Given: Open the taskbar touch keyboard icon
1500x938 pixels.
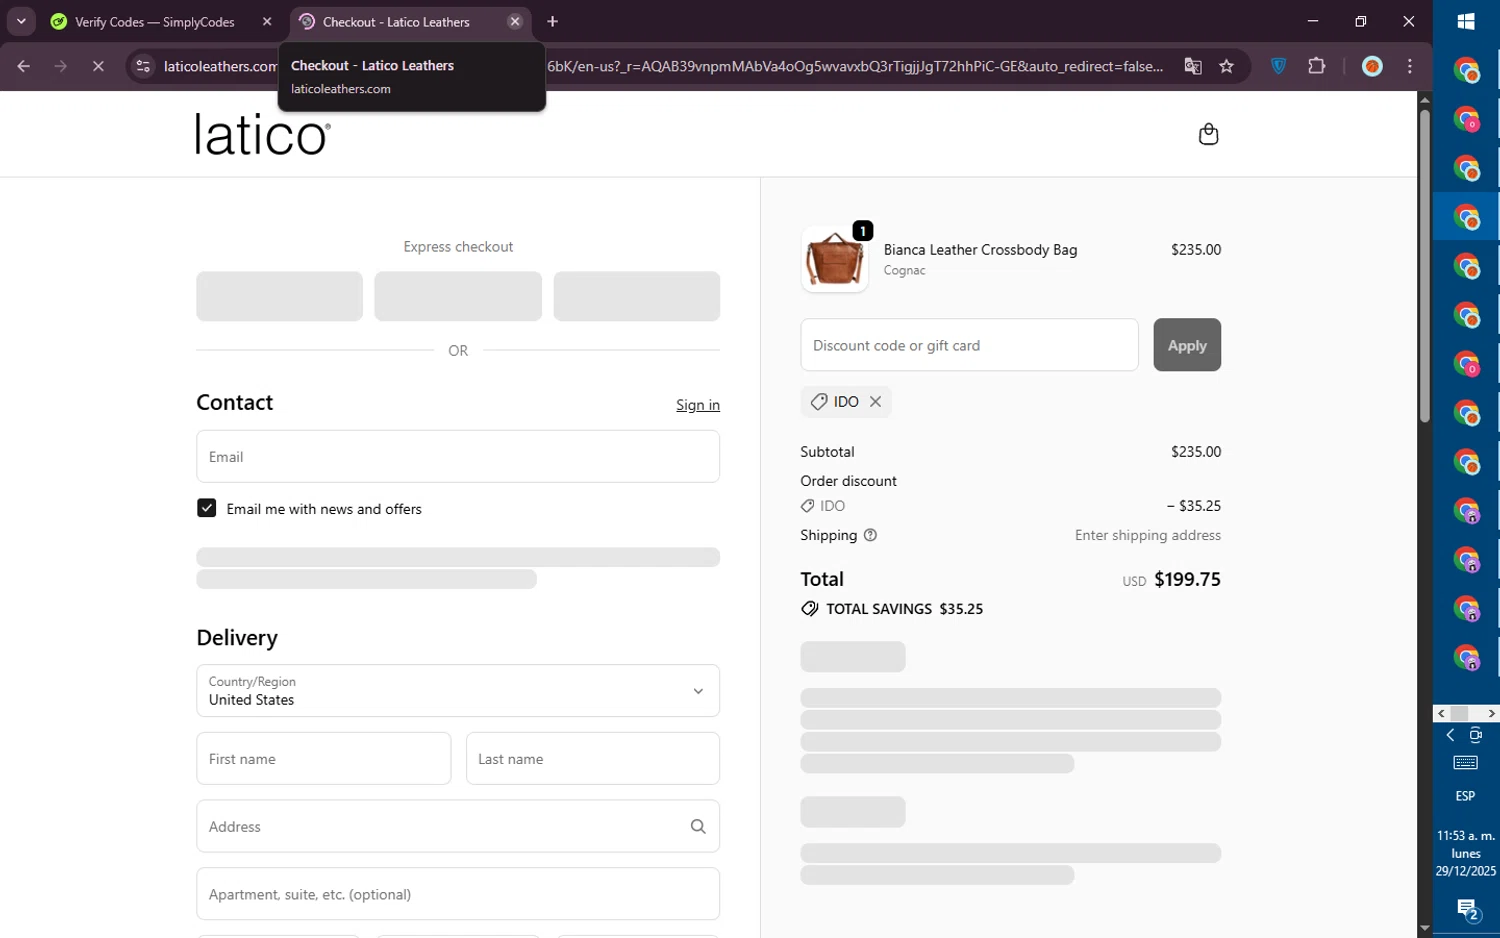Looking at the screenshot, I should (1466, 764).
